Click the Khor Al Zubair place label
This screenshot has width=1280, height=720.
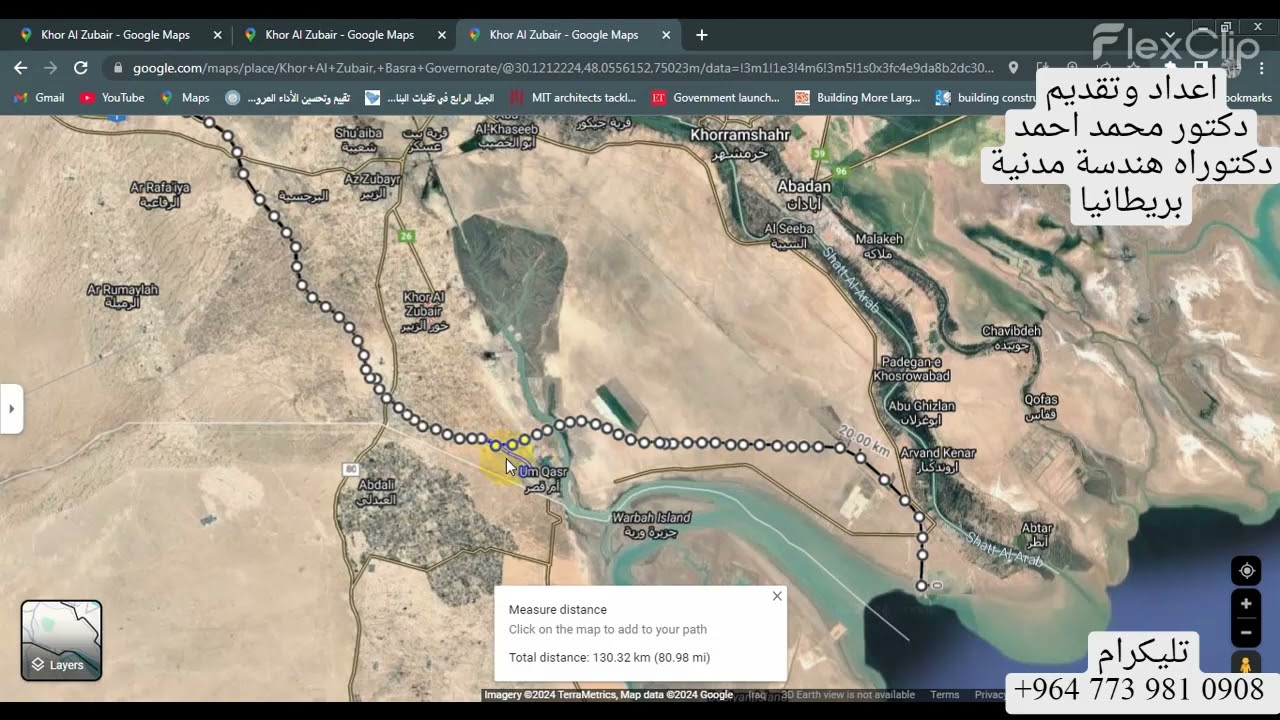tap(424, 311)
